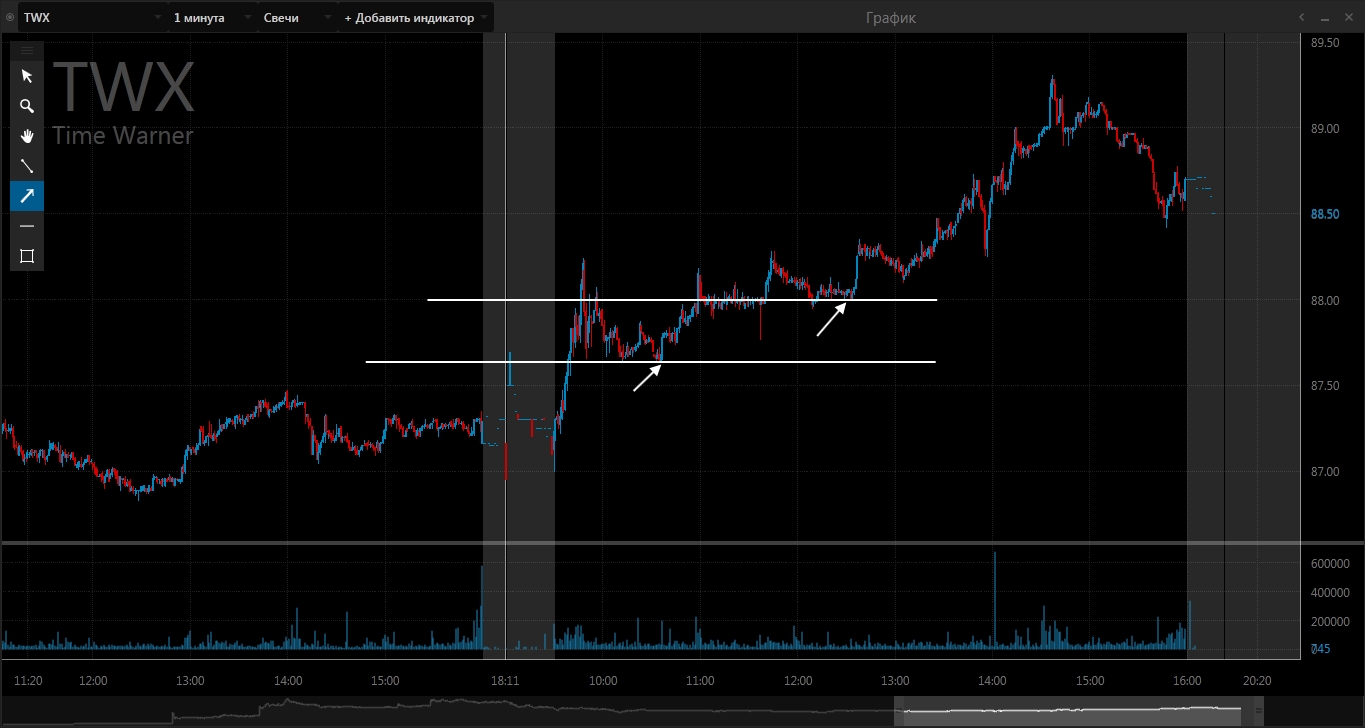1365x728 pixels.
Task: Click the 89.50 price axis label
Action: (1326, 43)
